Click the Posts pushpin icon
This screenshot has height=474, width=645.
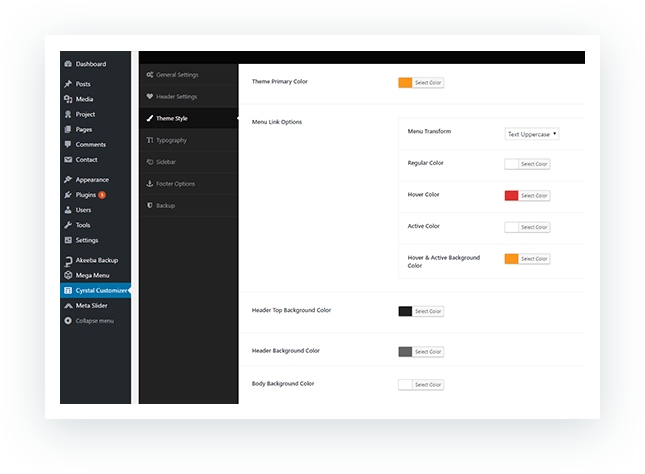68,84
